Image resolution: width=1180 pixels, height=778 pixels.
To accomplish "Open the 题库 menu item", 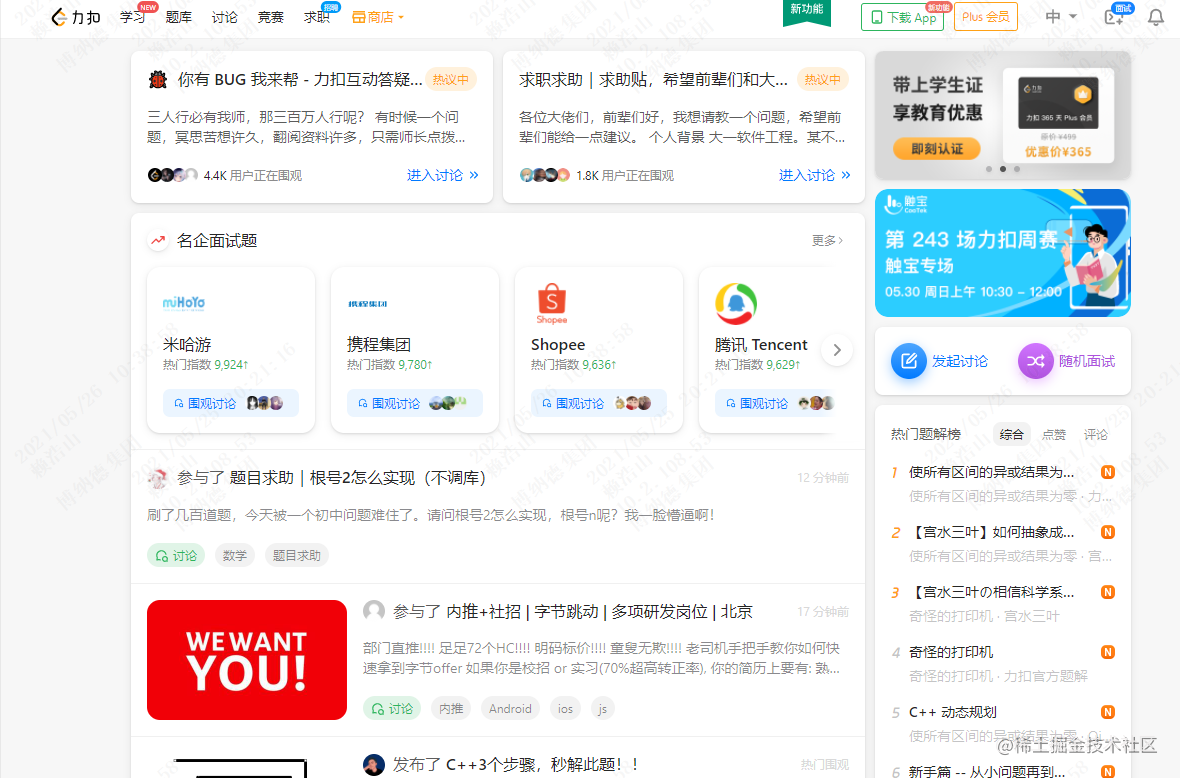I will [179, 16].
